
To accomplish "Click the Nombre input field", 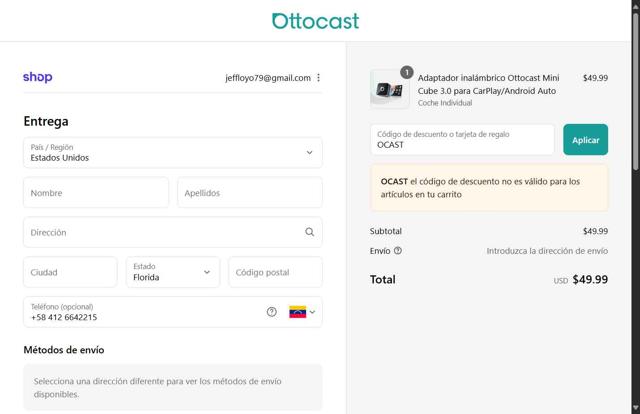I will [96, 192].
